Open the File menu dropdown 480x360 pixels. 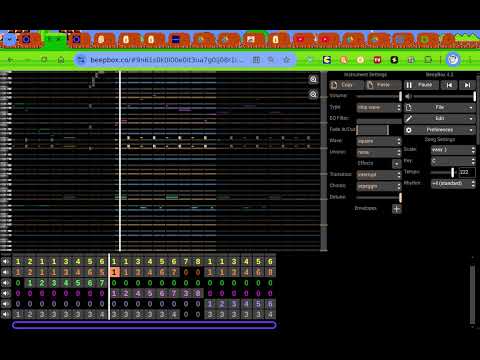click(439, 107)
